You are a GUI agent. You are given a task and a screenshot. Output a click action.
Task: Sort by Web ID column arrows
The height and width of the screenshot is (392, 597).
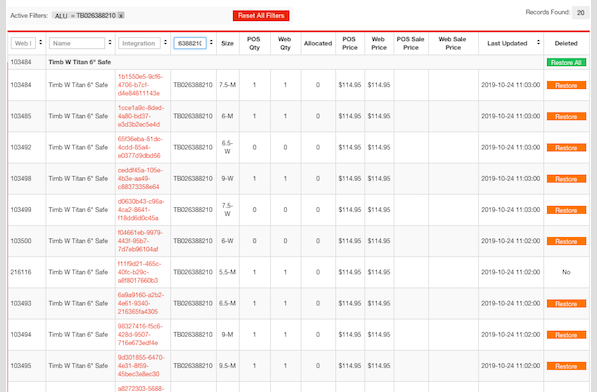[x=40, y=43]
